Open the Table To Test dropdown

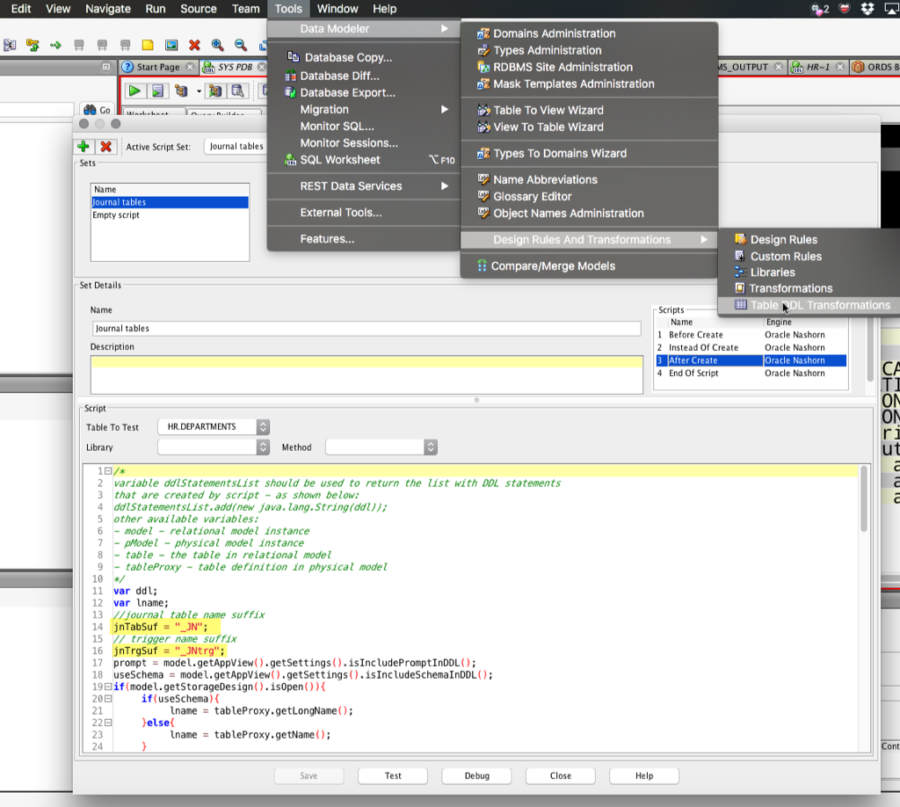(213, 426)
